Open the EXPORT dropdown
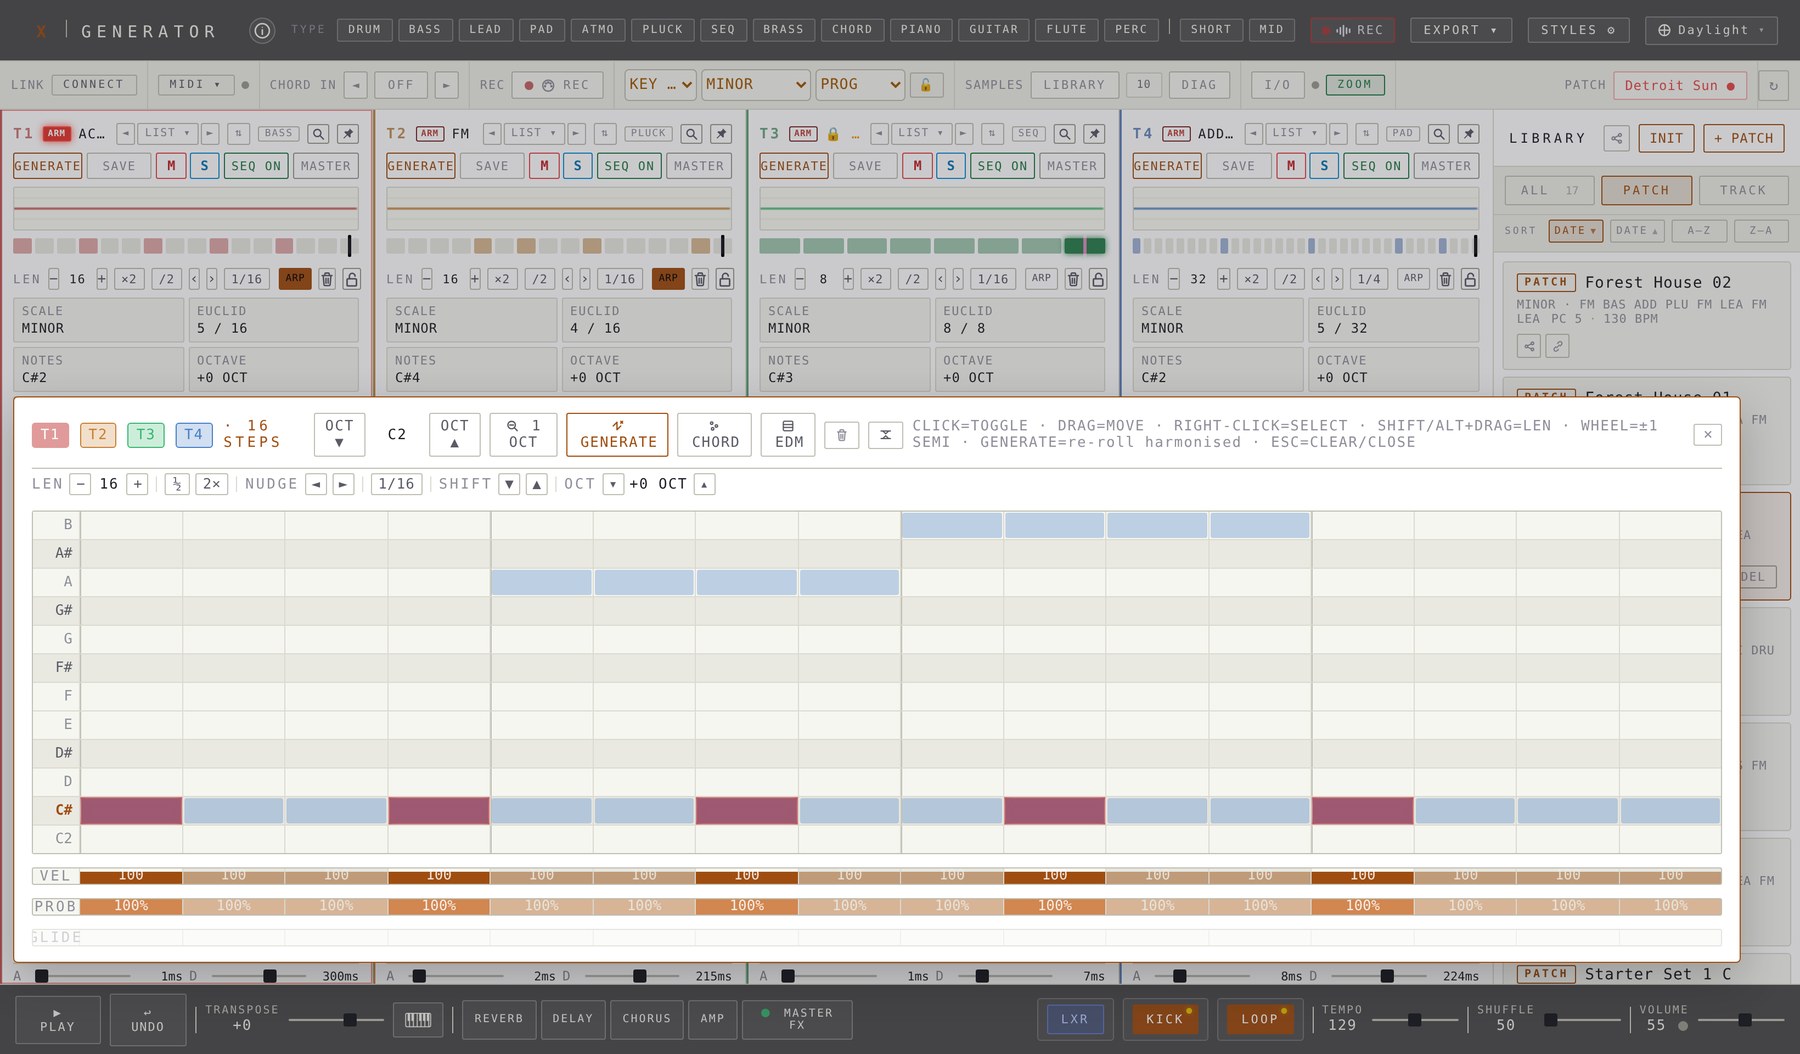 tap(1461, 30)
